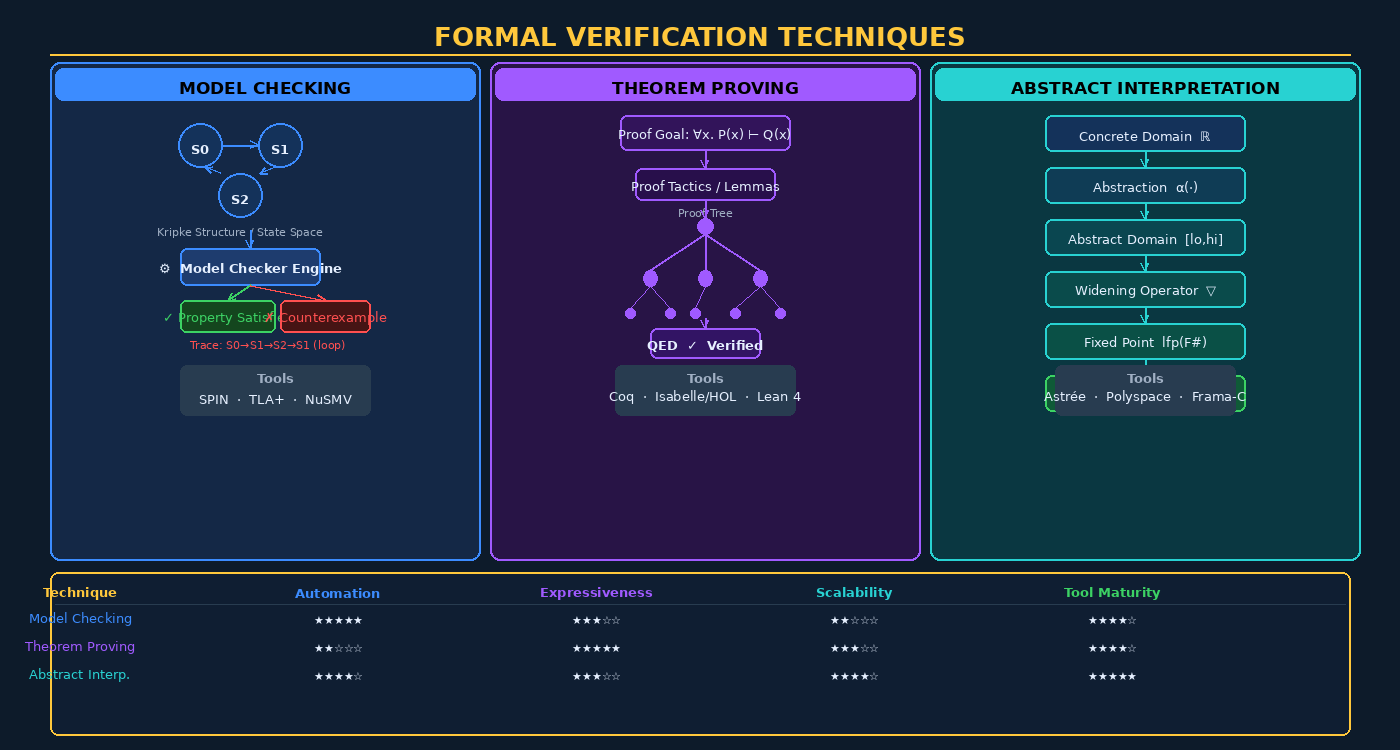Click the trace text S0→S1→S2→S1 (loop)
Screen dimensions: 1400x750
270,345
